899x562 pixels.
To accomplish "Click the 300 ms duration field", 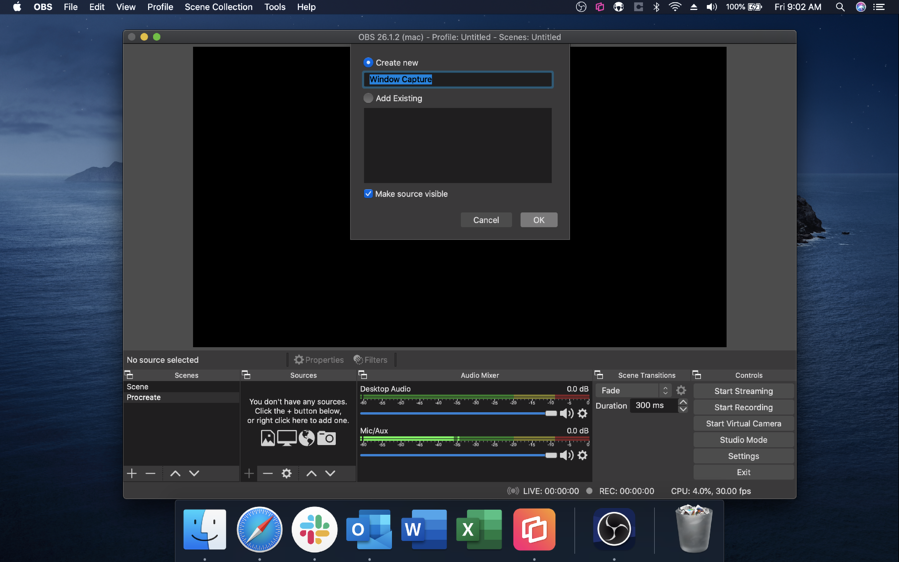I will [x=654, y=405].
